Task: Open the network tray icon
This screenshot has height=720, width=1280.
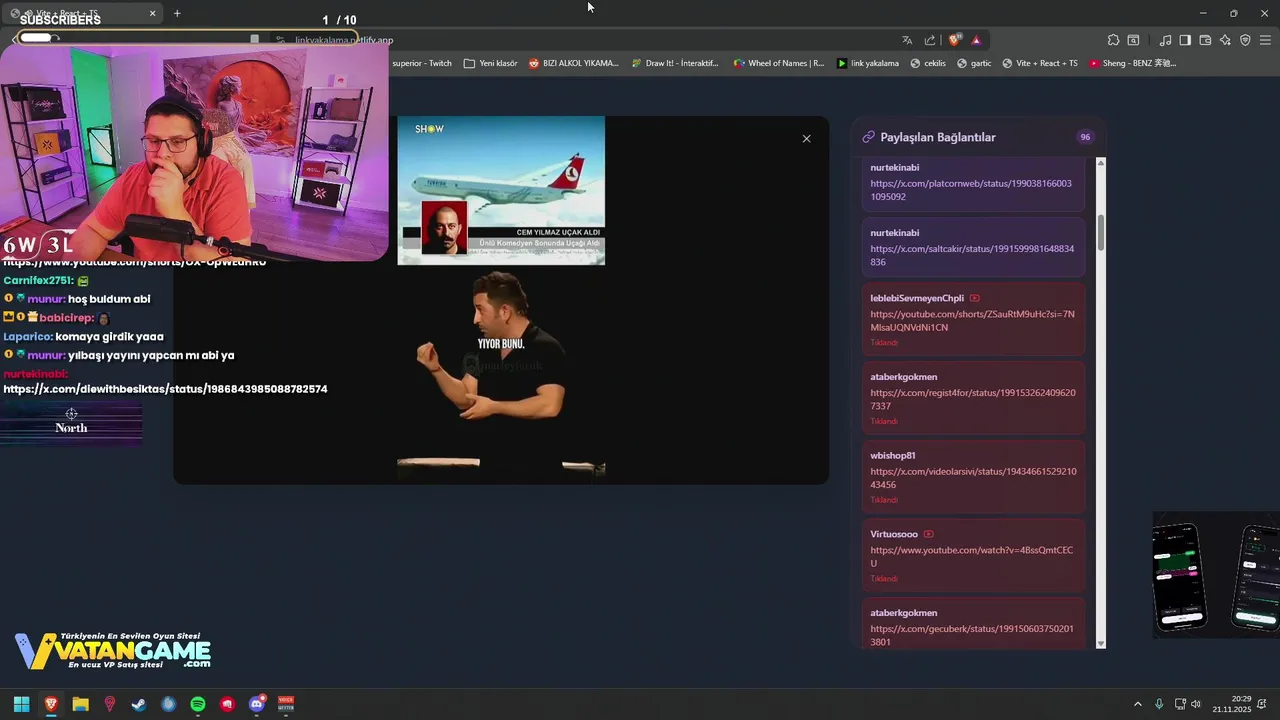Action: point(1180,704)
